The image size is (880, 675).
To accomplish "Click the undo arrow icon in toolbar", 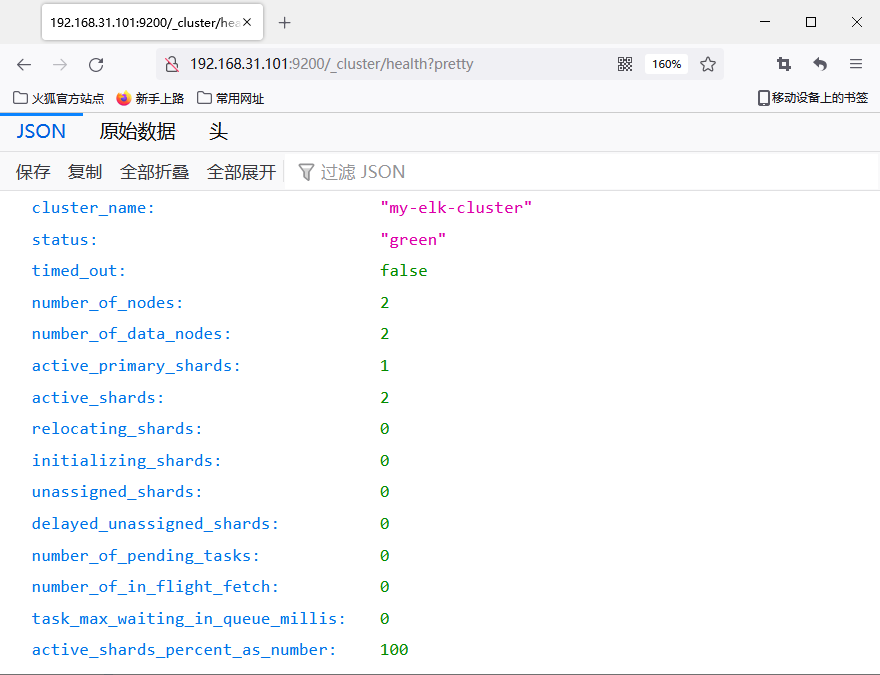I will (820, 64).
